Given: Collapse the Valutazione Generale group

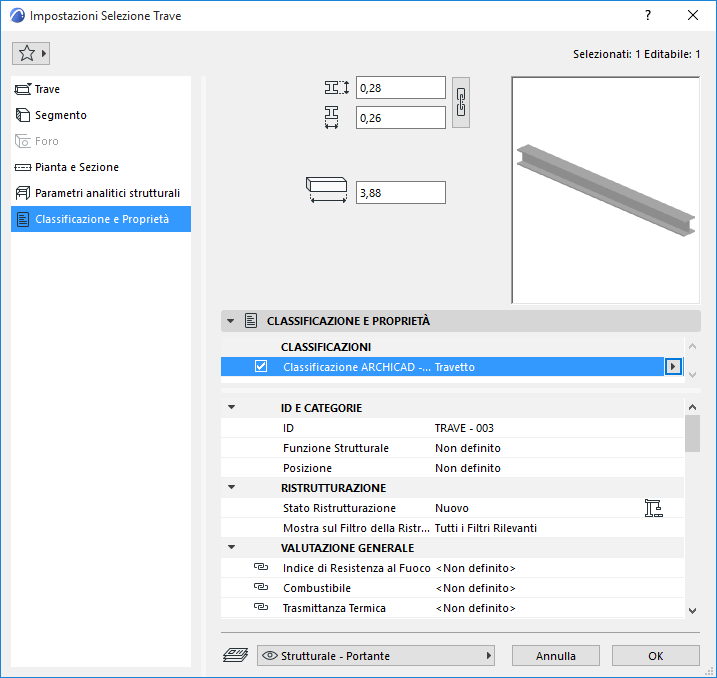Looking at the screenshot, I should [x=232, y=547].
